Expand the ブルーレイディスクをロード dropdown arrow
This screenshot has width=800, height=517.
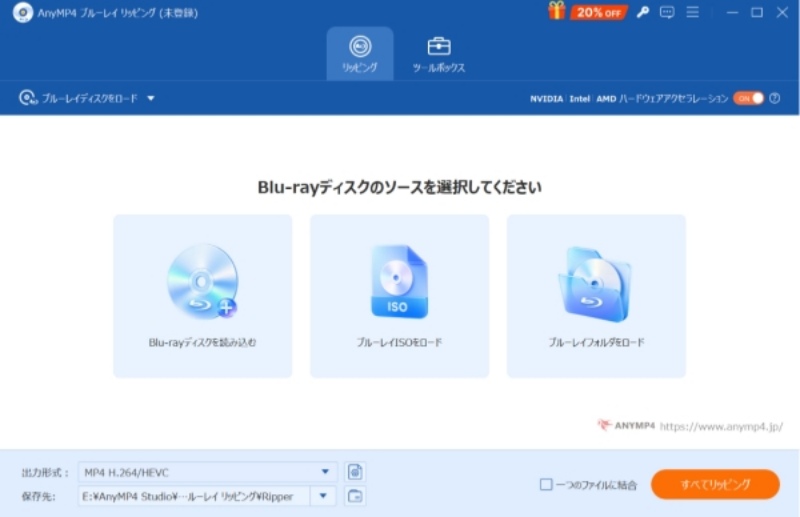(x=151, y=98)
